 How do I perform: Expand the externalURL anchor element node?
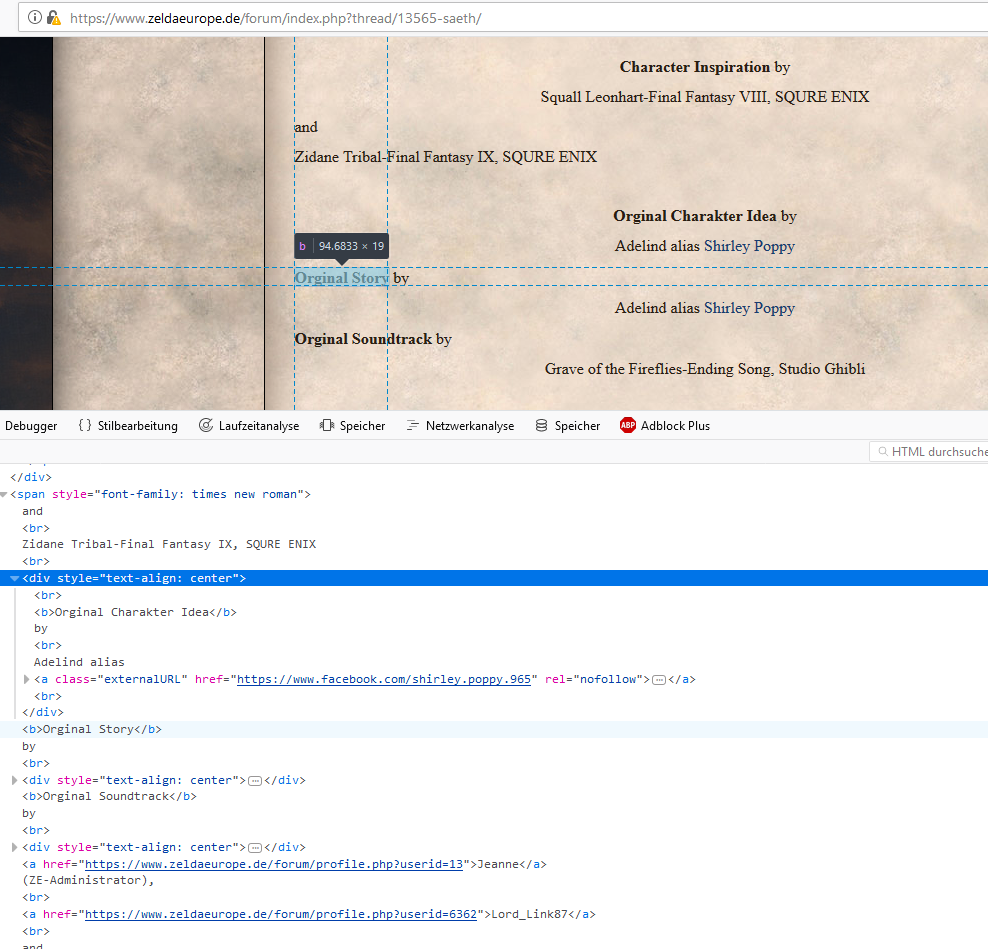point(26,680)
